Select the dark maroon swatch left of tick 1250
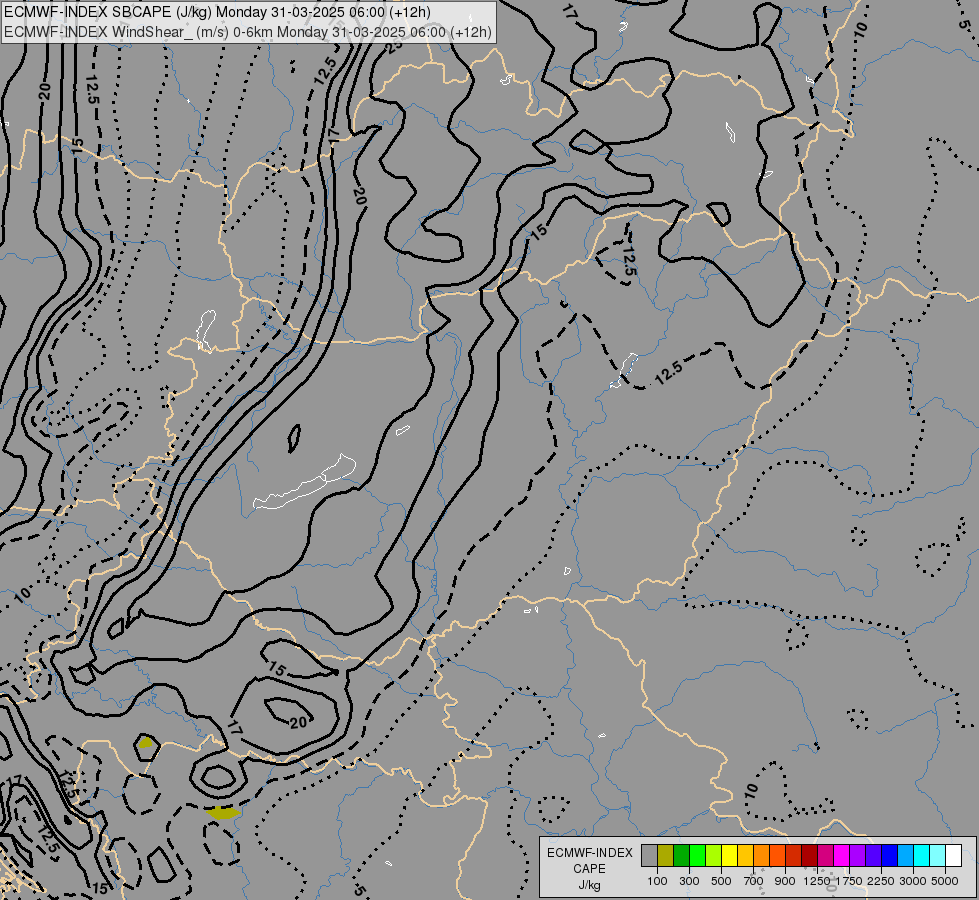 810,856
